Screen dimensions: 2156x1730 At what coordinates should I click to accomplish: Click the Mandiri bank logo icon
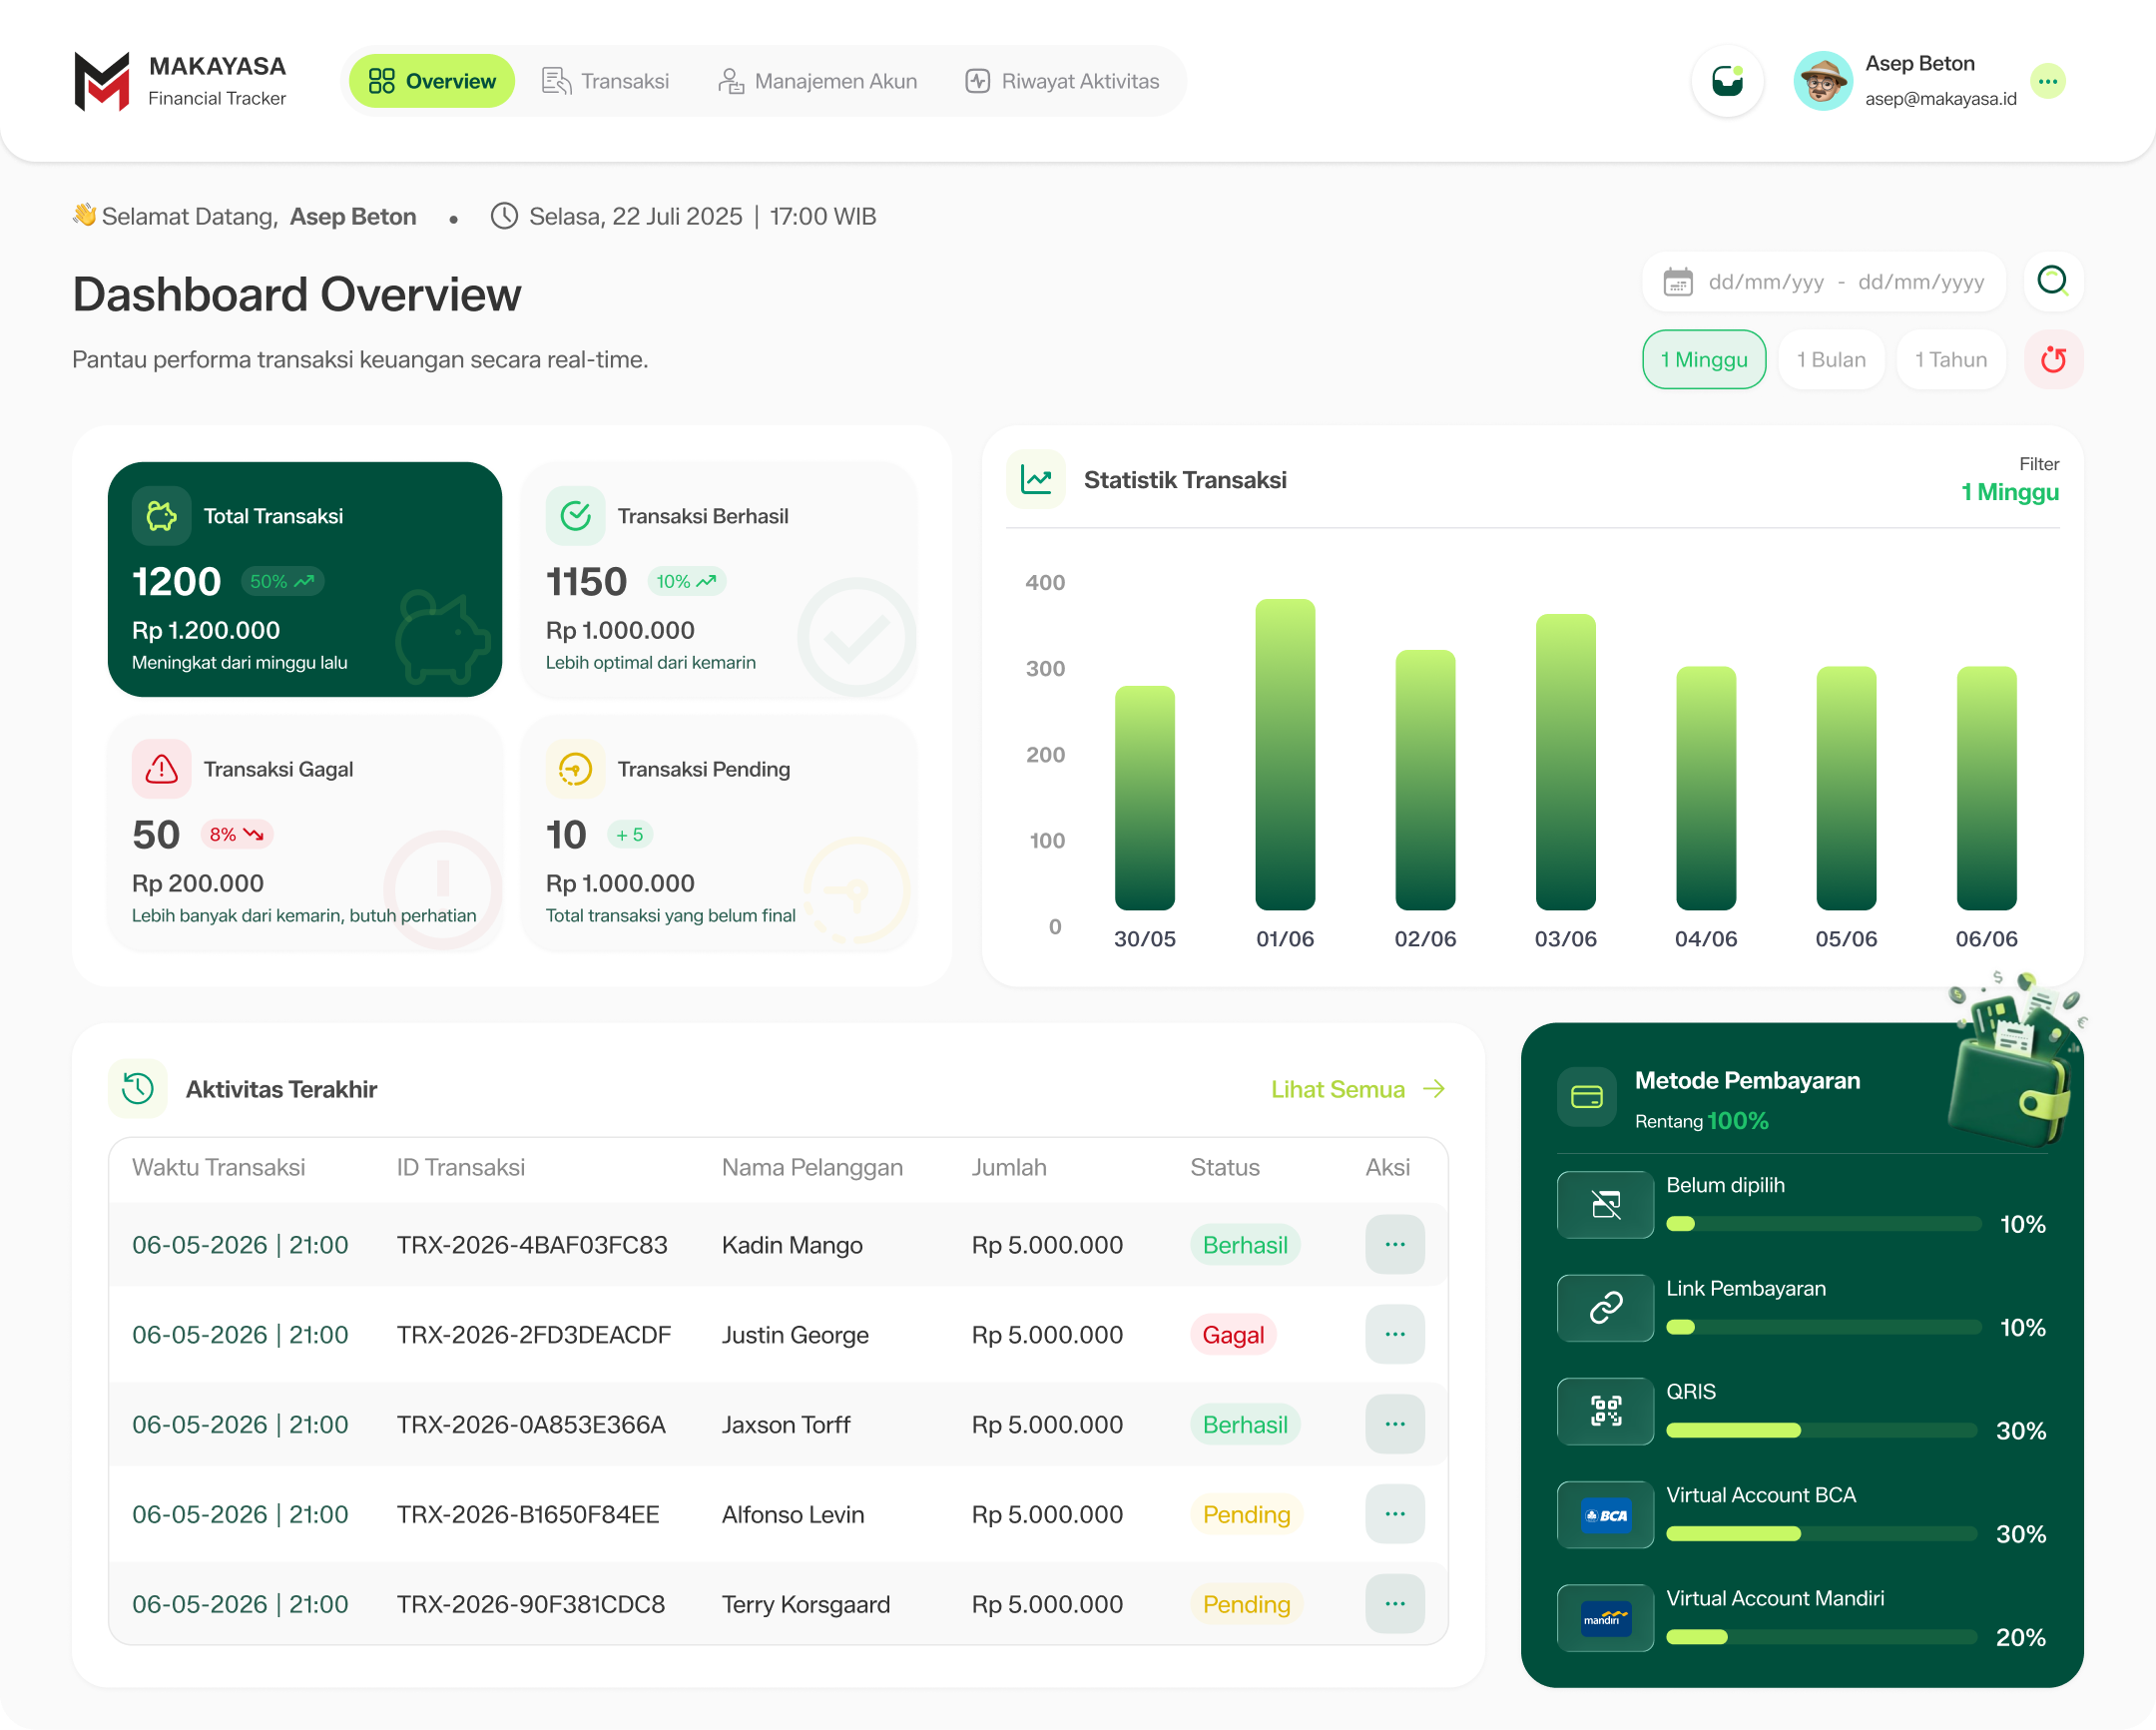[x=1605, y=1617]
